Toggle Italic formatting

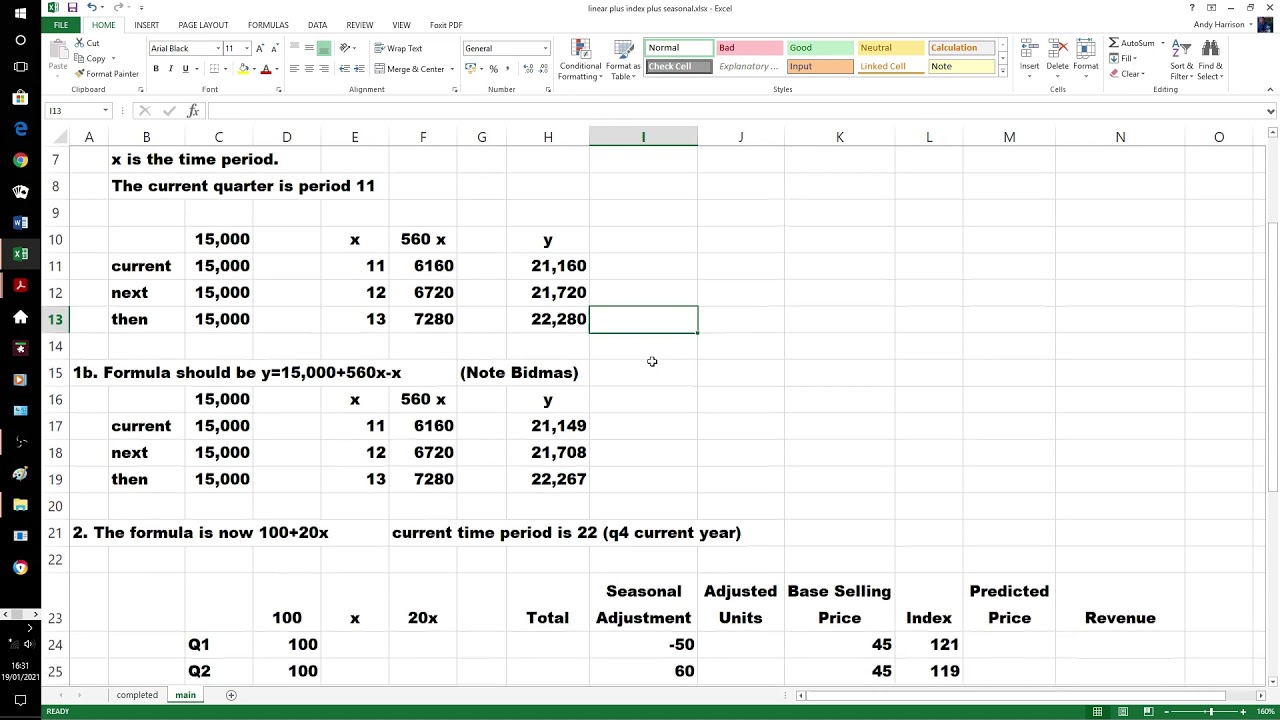tap(171, 69)
